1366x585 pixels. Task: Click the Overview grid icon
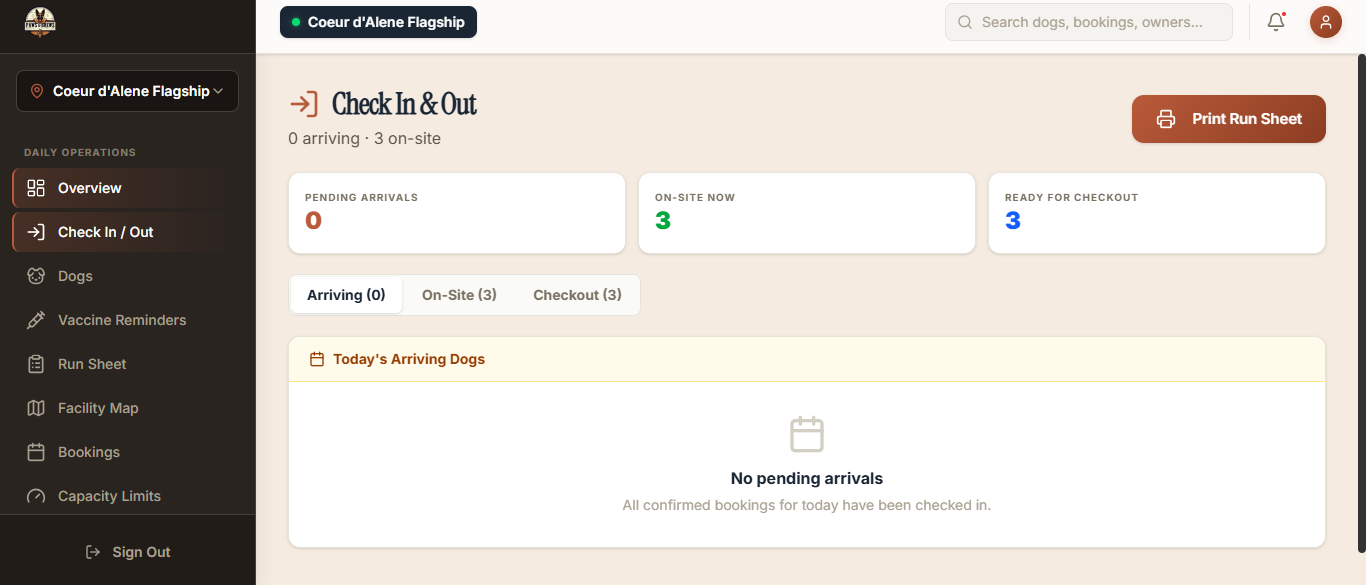(x=36, y=188)
